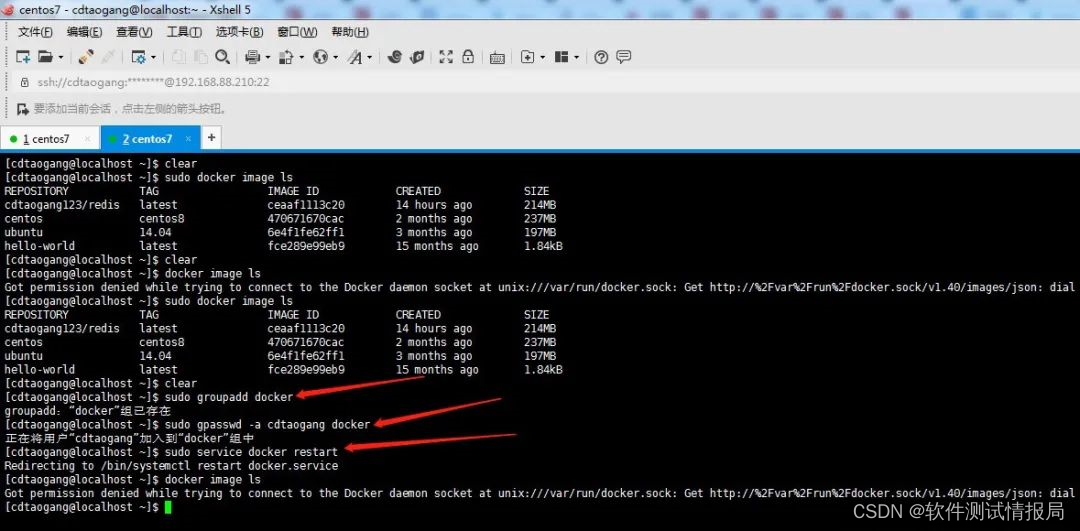Click the speech bubble feedback icon
Viewport: 1080px width, 531px height.
pos(624,57)
